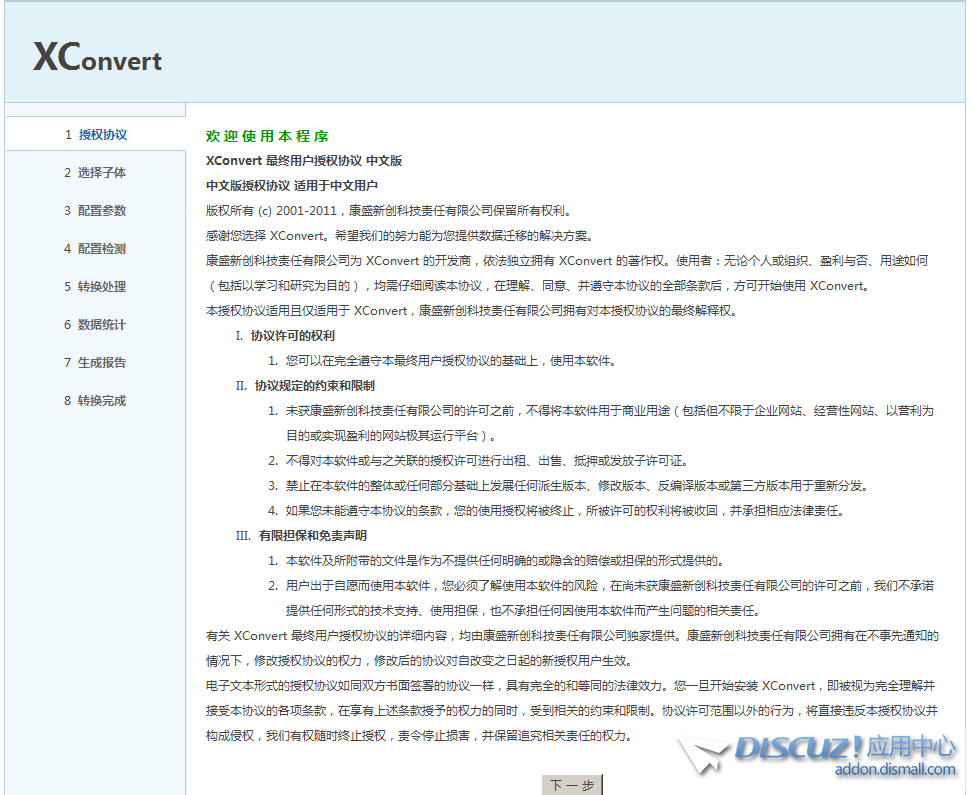Click the clause 本软件及所附带的文件
The height and width of the screenshot is (795, 974).
click(x=505, y=561)
